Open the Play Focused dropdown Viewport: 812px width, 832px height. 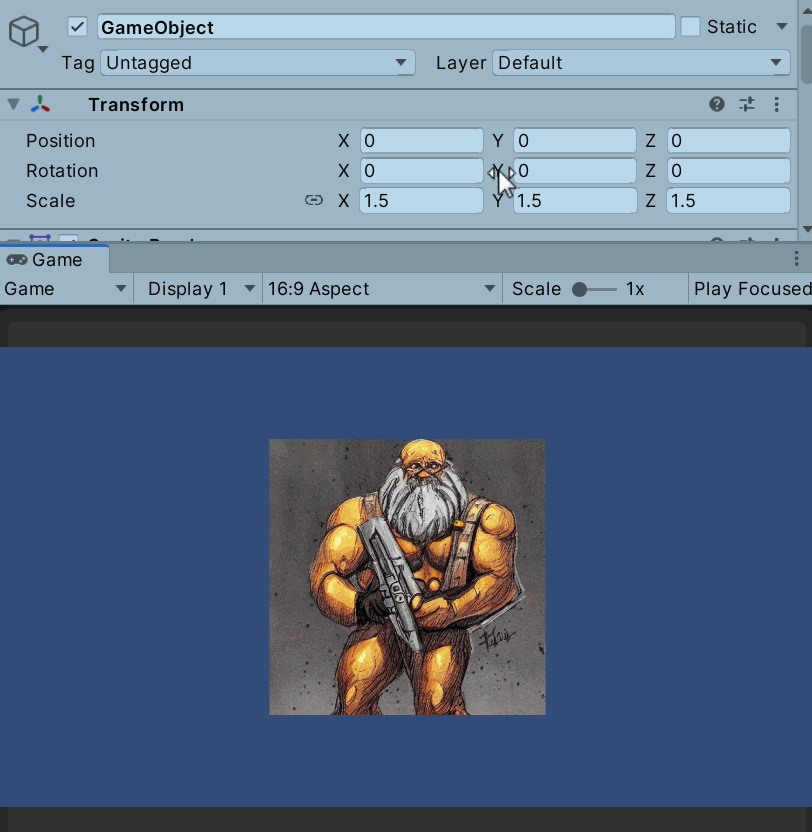click(751, 289)
